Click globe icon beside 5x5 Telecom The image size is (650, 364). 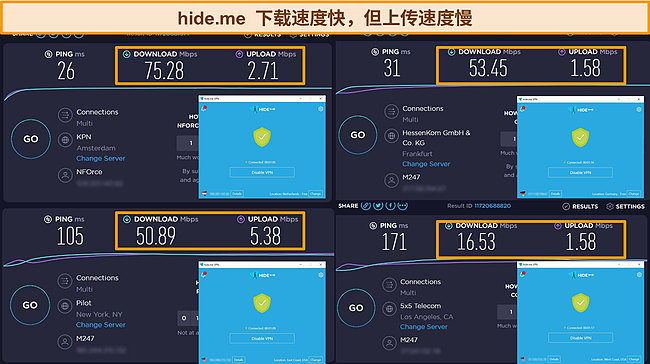point(389,309)
